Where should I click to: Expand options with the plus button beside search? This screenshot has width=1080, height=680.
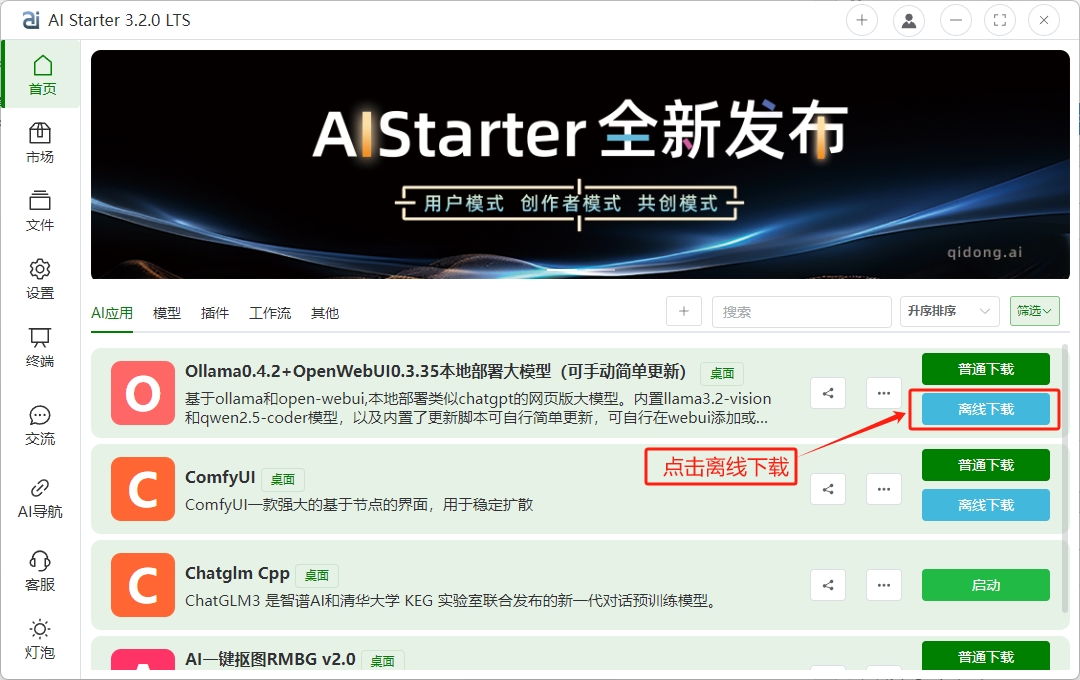684,311
